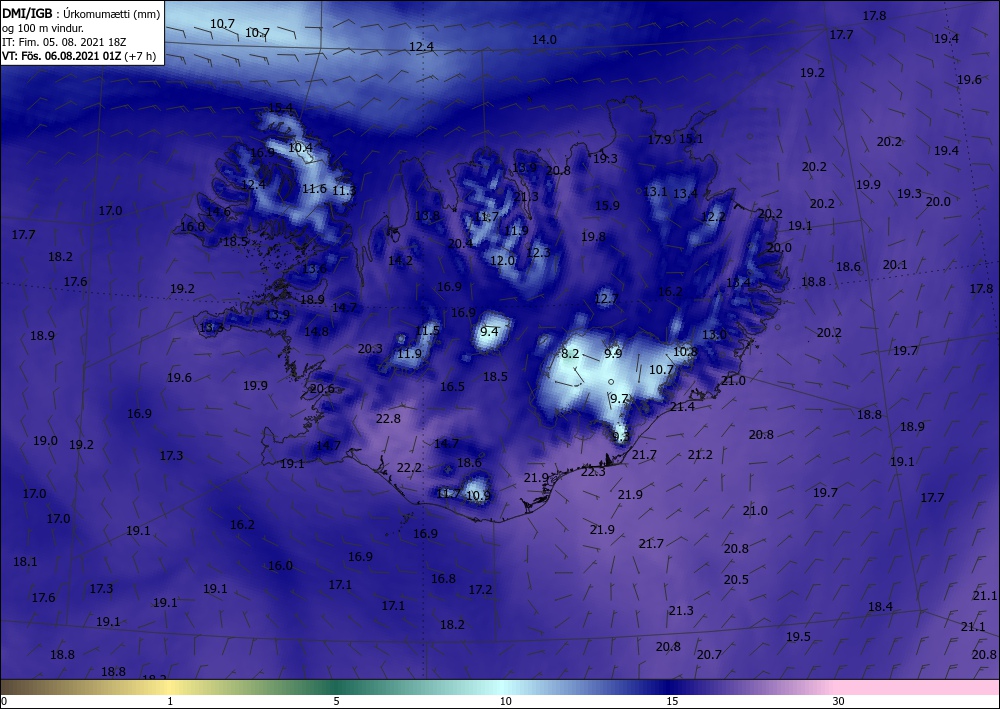Click the 'IT: Fim. 05. 08. 2021 18Z' line
1000x709 pixels.
[64, 42]
